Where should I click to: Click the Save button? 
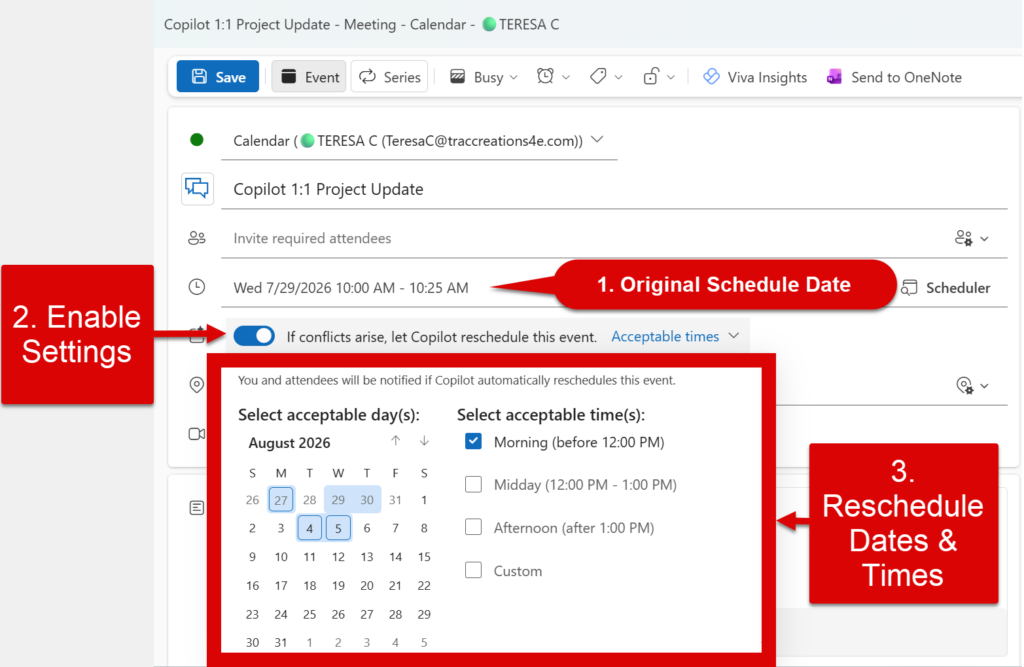click(217, 76)
